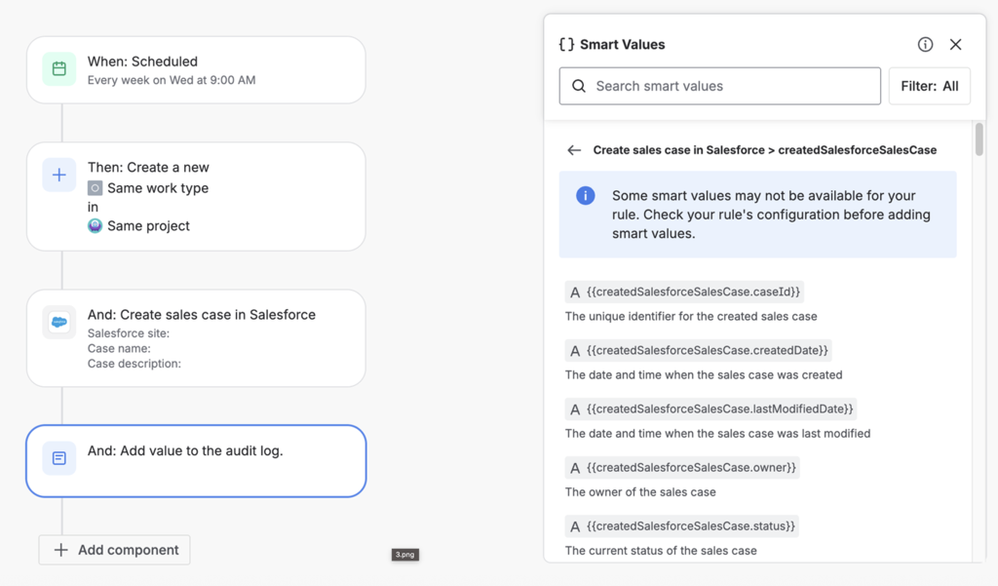
Task: Close the Smart Values panel
Action: point(956,44)
